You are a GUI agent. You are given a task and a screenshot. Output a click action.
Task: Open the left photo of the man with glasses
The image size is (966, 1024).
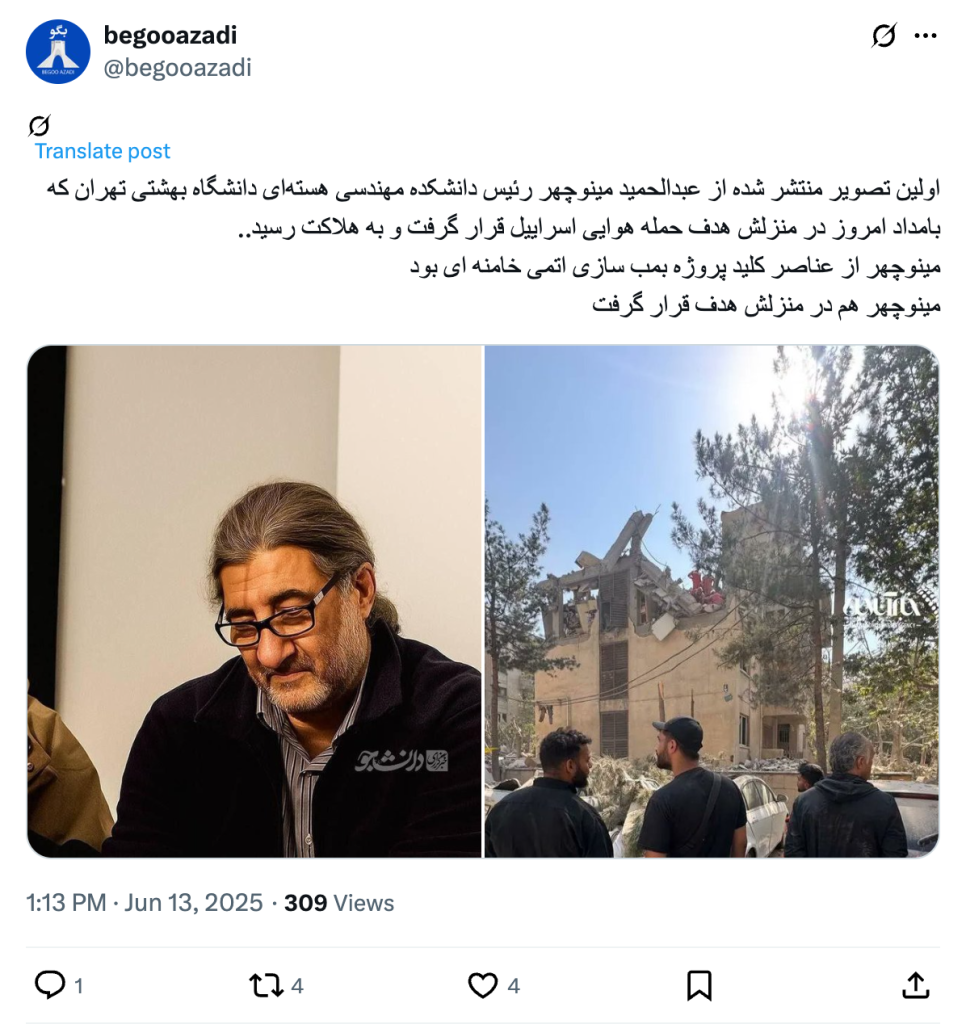point(254,601)
